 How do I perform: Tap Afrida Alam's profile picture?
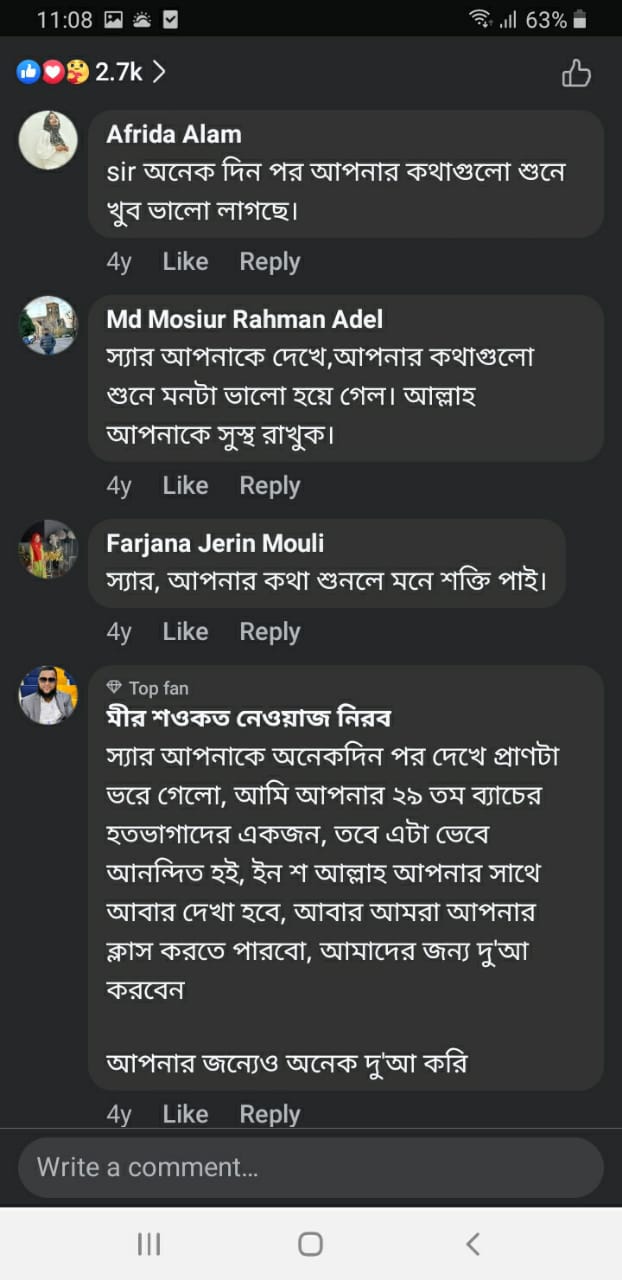48,140
